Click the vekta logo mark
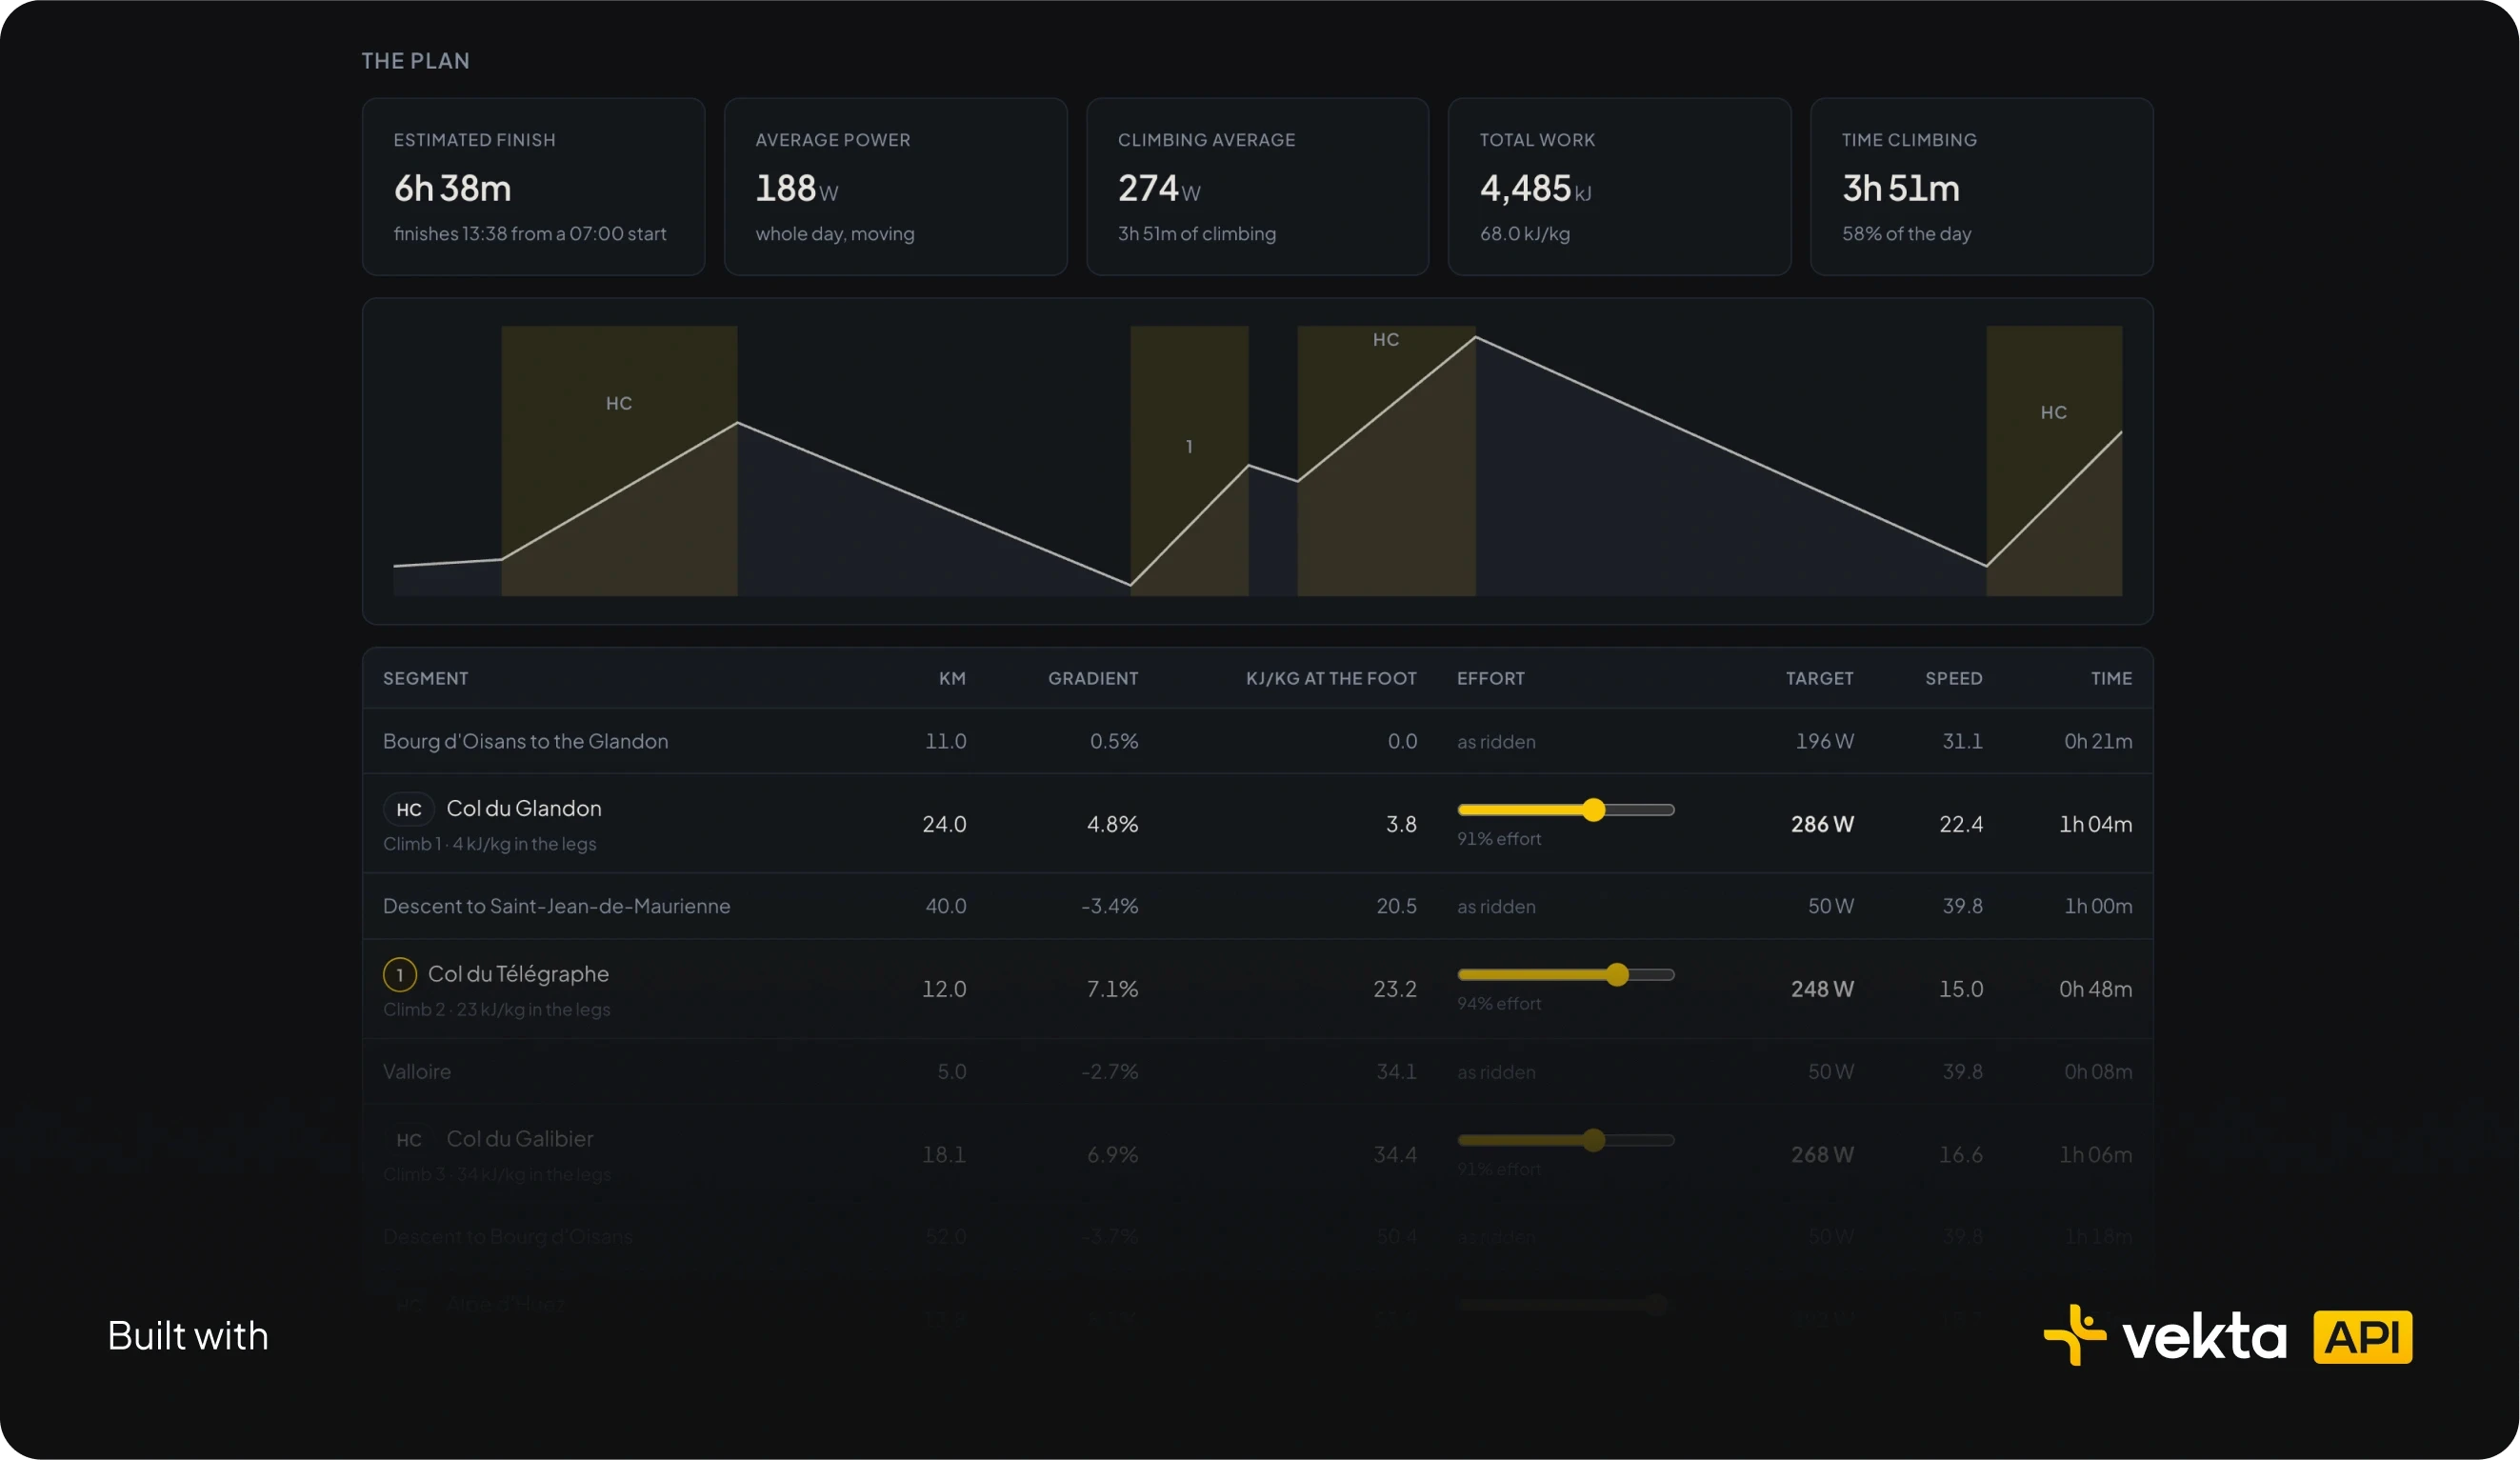The width and height of the screenshot is (2520, 1460). [2075, 1334]
